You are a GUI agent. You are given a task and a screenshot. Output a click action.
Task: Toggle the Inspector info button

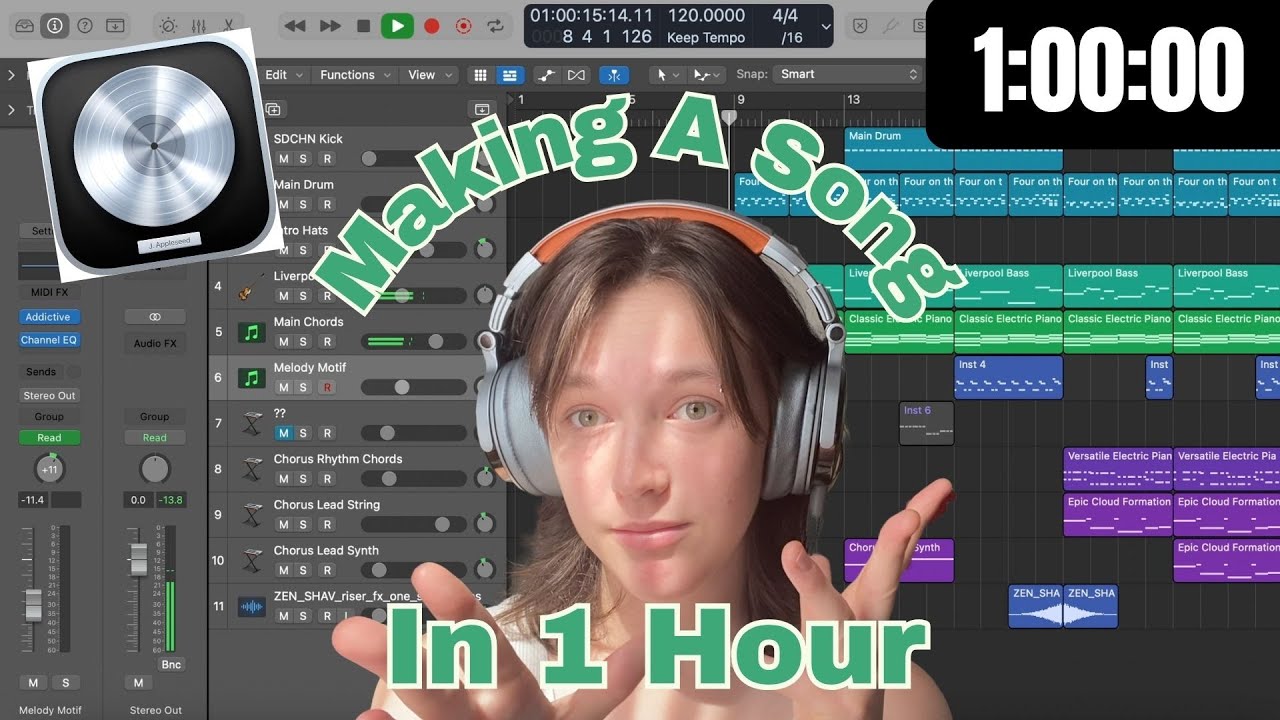coord(54,26)
